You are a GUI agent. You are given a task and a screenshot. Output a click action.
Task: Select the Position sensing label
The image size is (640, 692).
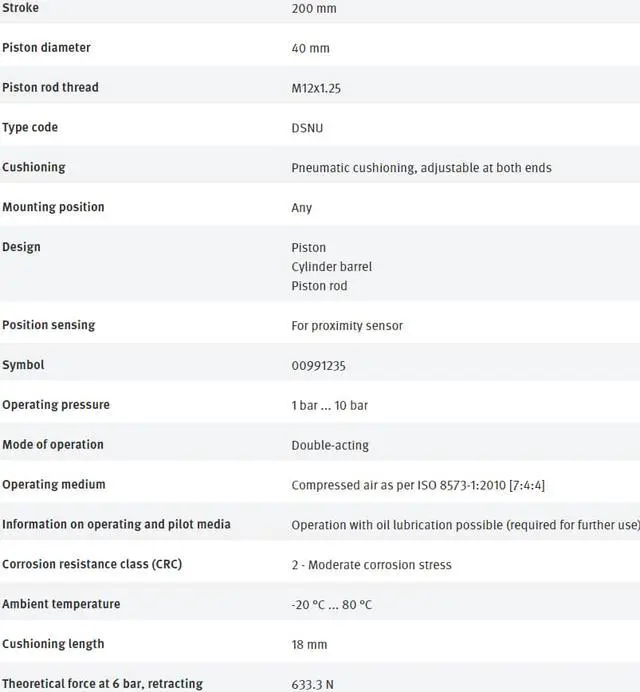(x=49, y=325)
